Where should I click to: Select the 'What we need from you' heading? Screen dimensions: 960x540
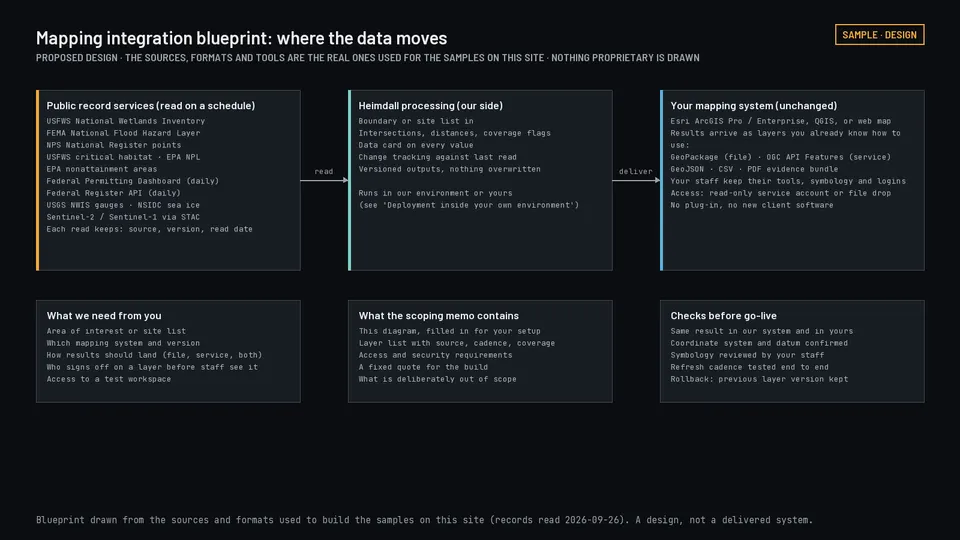point(104,315)
